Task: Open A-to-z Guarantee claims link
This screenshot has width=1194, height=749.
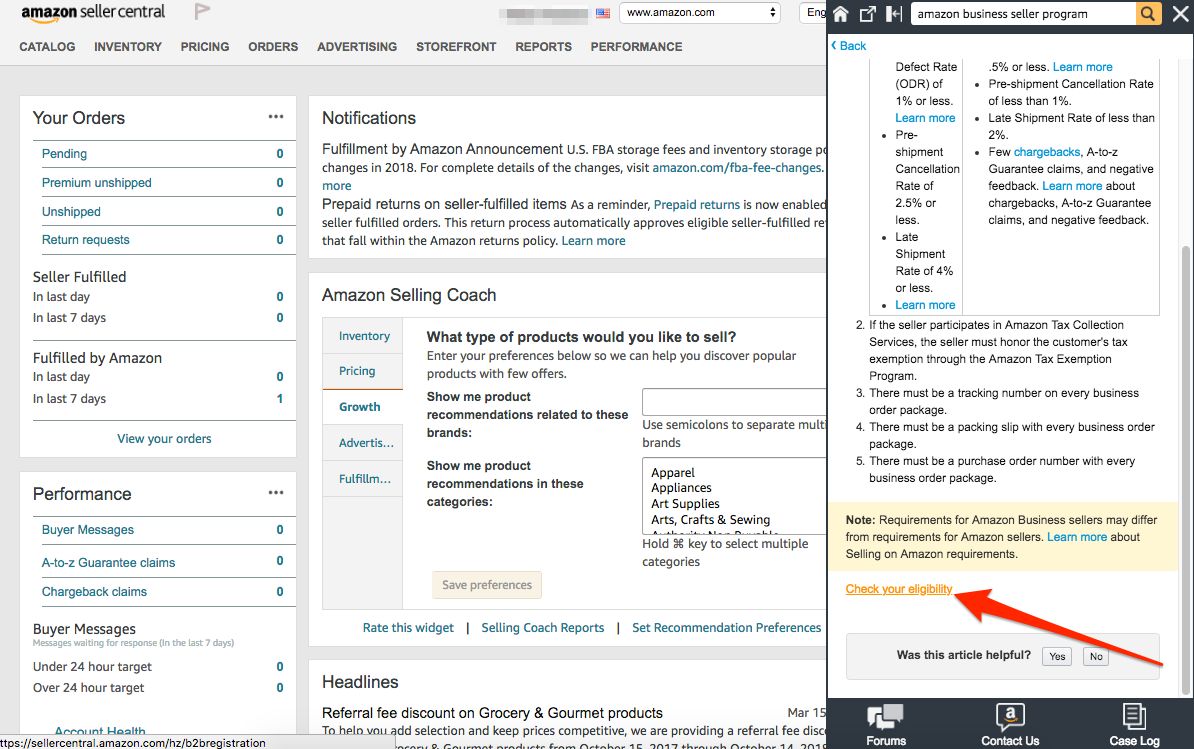Action: click(108, 563)
